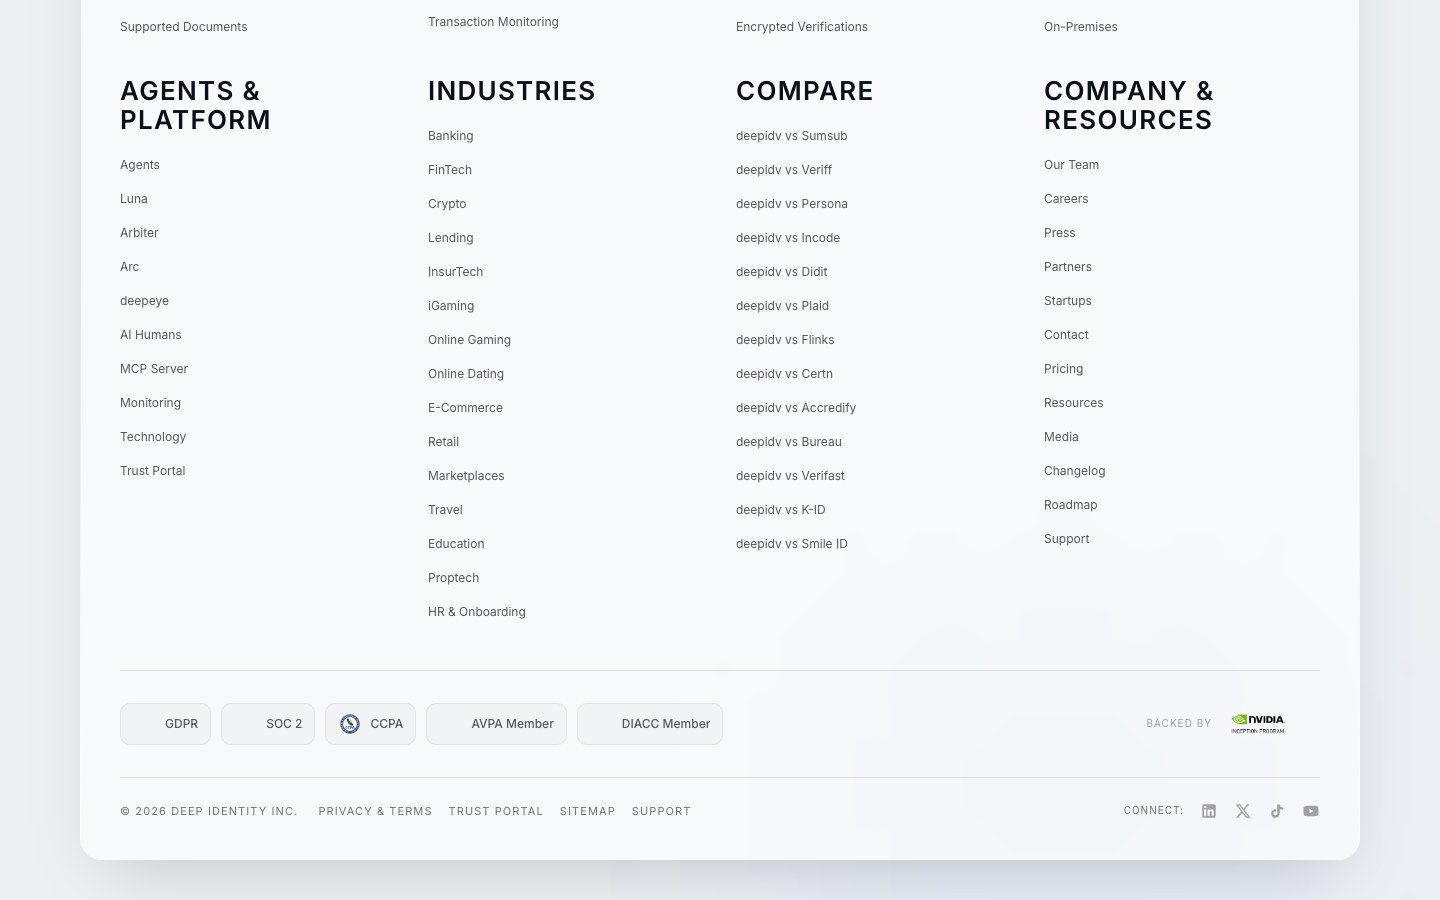Visit the MCP Server page link

pos(154,369)
